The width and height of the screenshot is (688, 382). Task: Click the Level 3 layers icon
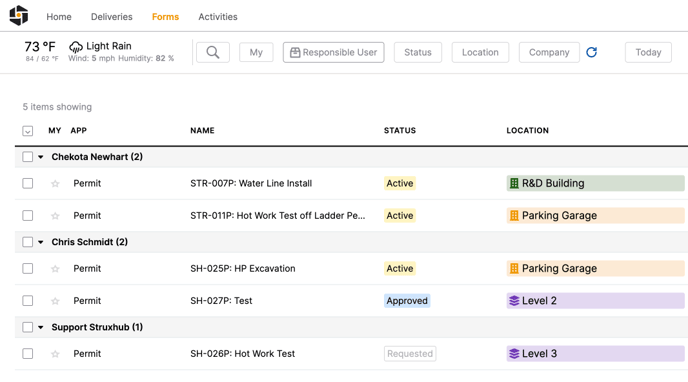pos(514,353)
